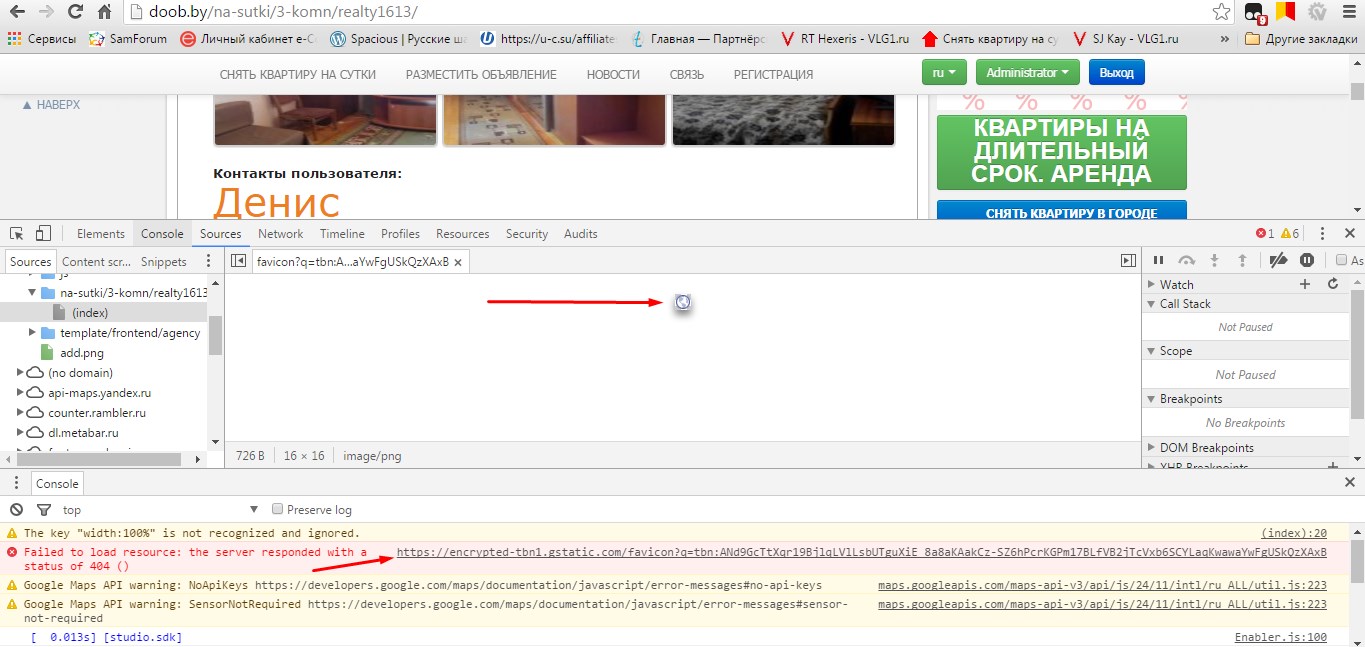The width and height of the screenshot is (1365, 647).
Task: Switch to the Network panel tab
Action: (280, 233)
